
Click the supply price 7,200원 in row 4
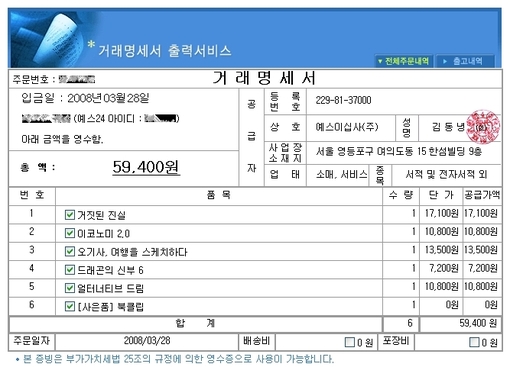[482, 268]
